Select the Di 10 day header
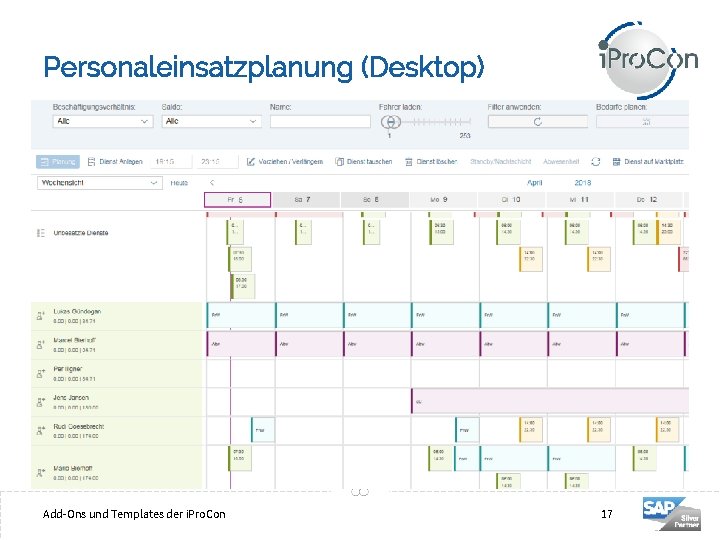This screenshot has height=540, width=720. click(511, 200)
